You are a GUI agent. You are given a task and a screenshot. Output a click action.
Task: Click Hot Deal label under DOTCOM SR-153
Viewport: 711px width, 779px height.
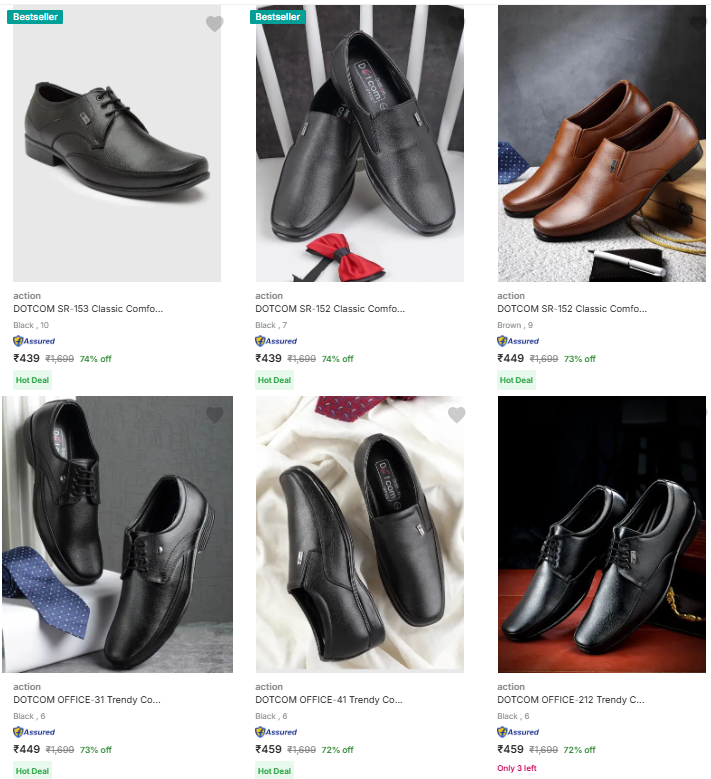(32, 380)
